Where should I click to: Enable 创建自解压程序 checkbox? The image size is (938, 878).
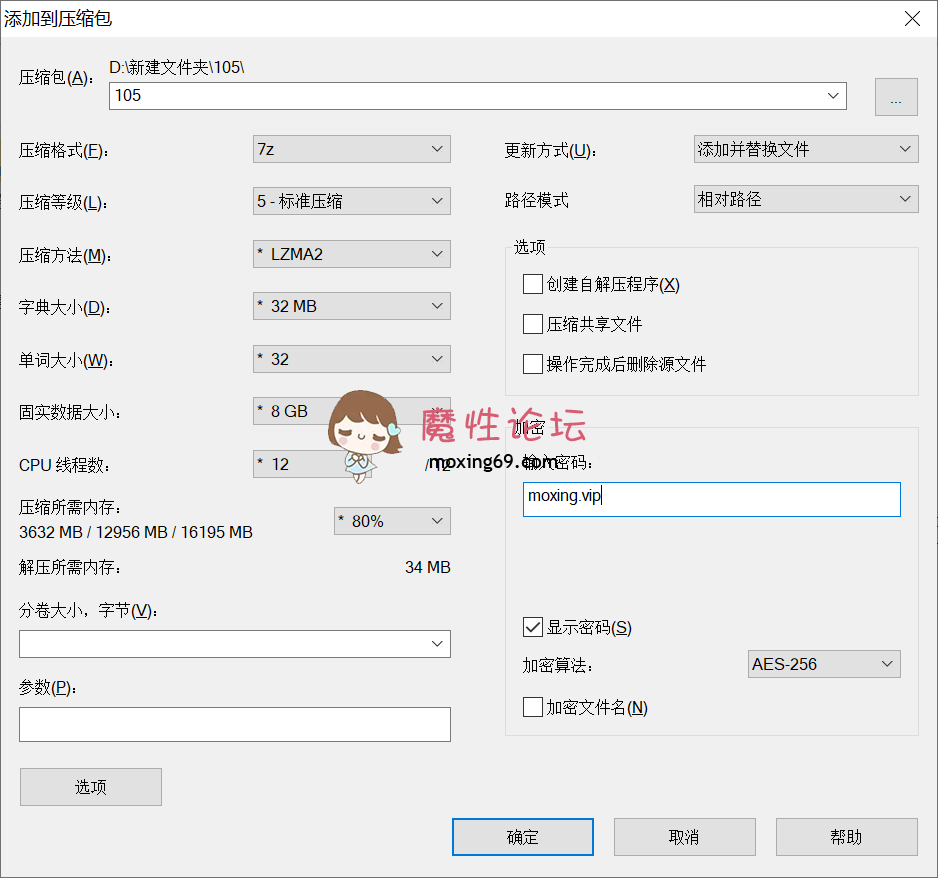[x=533, y=284]
